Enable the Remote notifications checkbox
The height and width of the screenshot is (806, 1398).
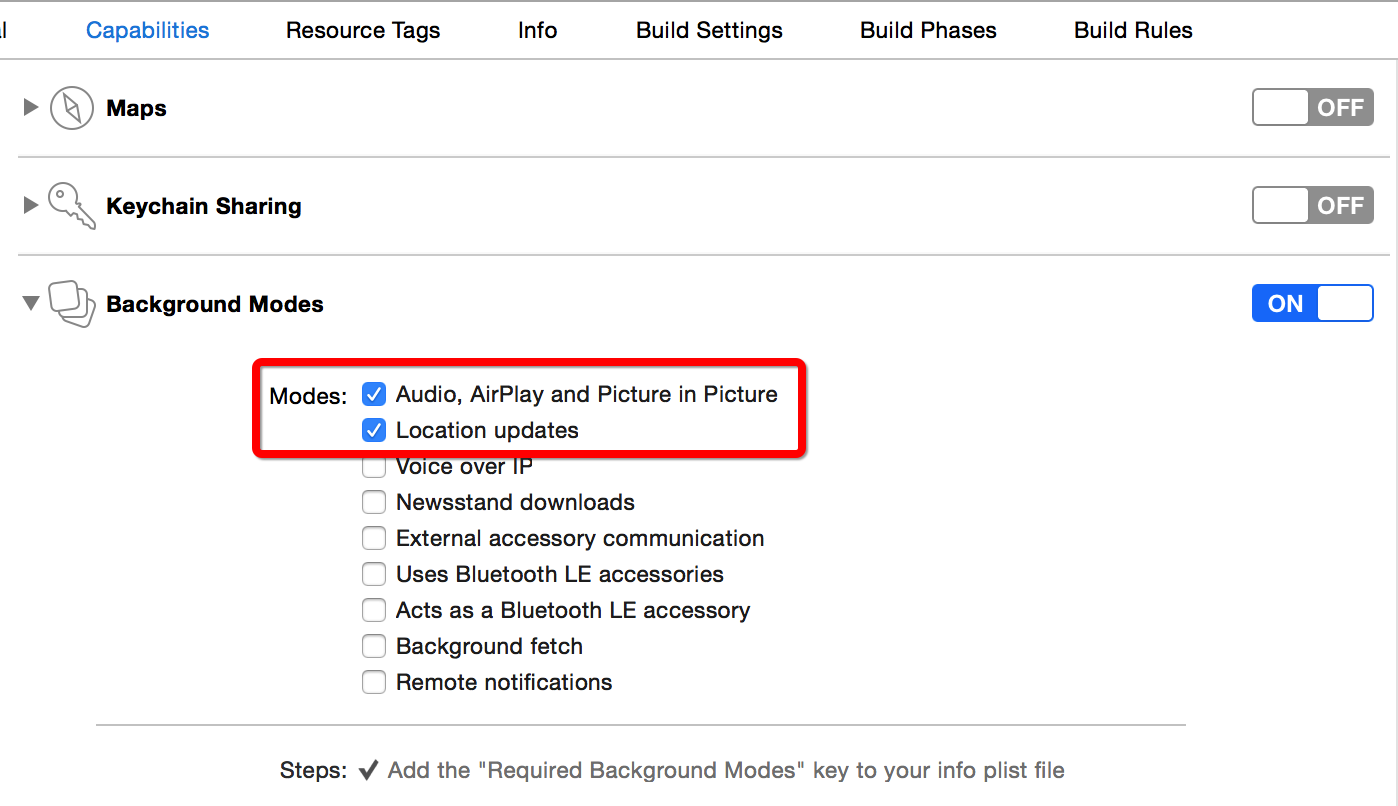coord(374,682)
